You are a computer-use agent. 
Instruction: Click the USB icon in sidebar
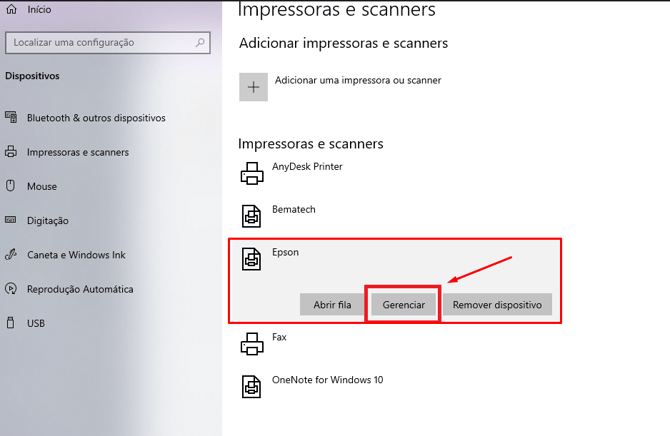tap(11, 323)
